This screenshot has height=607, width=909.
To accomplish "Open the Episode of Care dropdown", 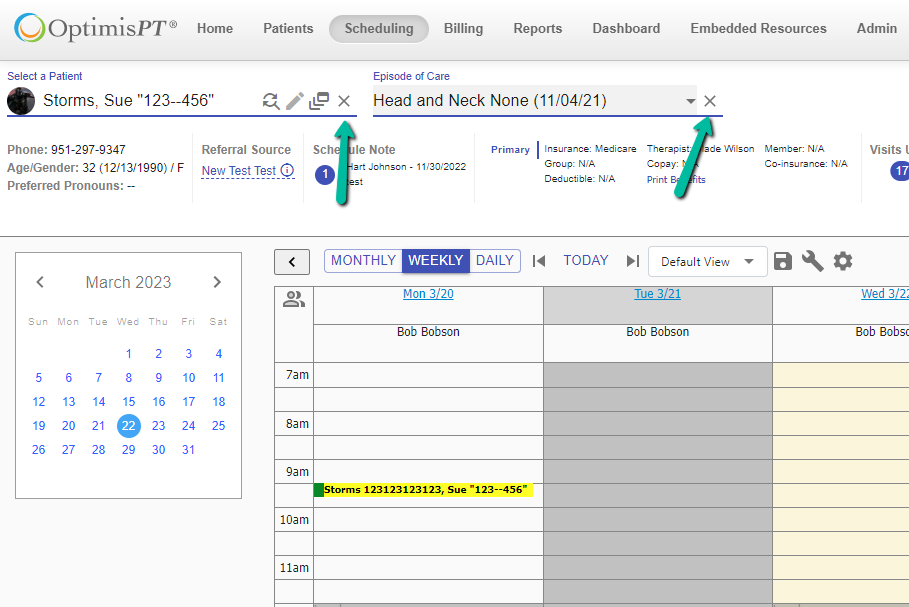I will point(690,100).
